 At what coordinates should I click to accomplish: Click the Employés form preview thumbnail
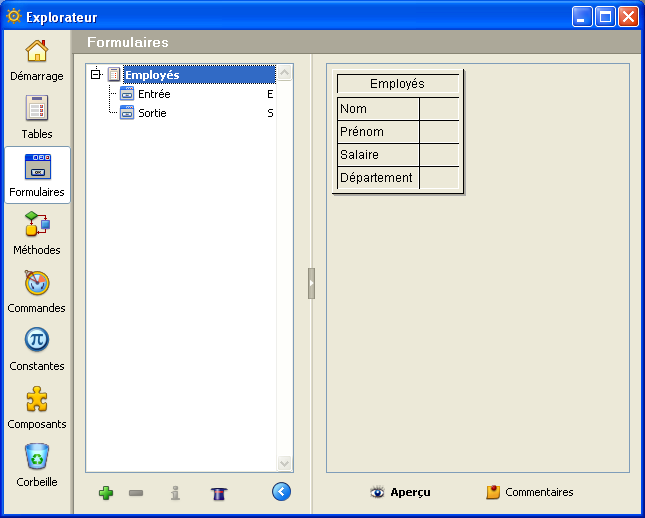pyautogui.click(x=398, y=131)
